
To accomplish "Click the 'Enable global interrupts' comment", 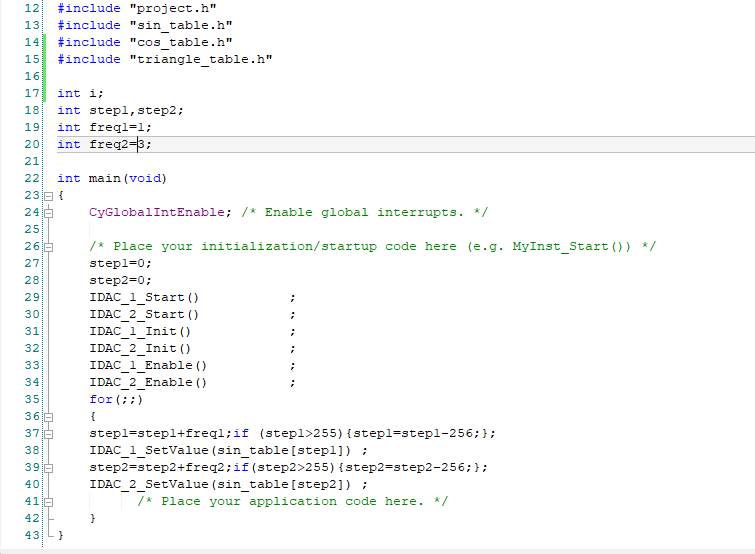I will (x=364, y=212).
